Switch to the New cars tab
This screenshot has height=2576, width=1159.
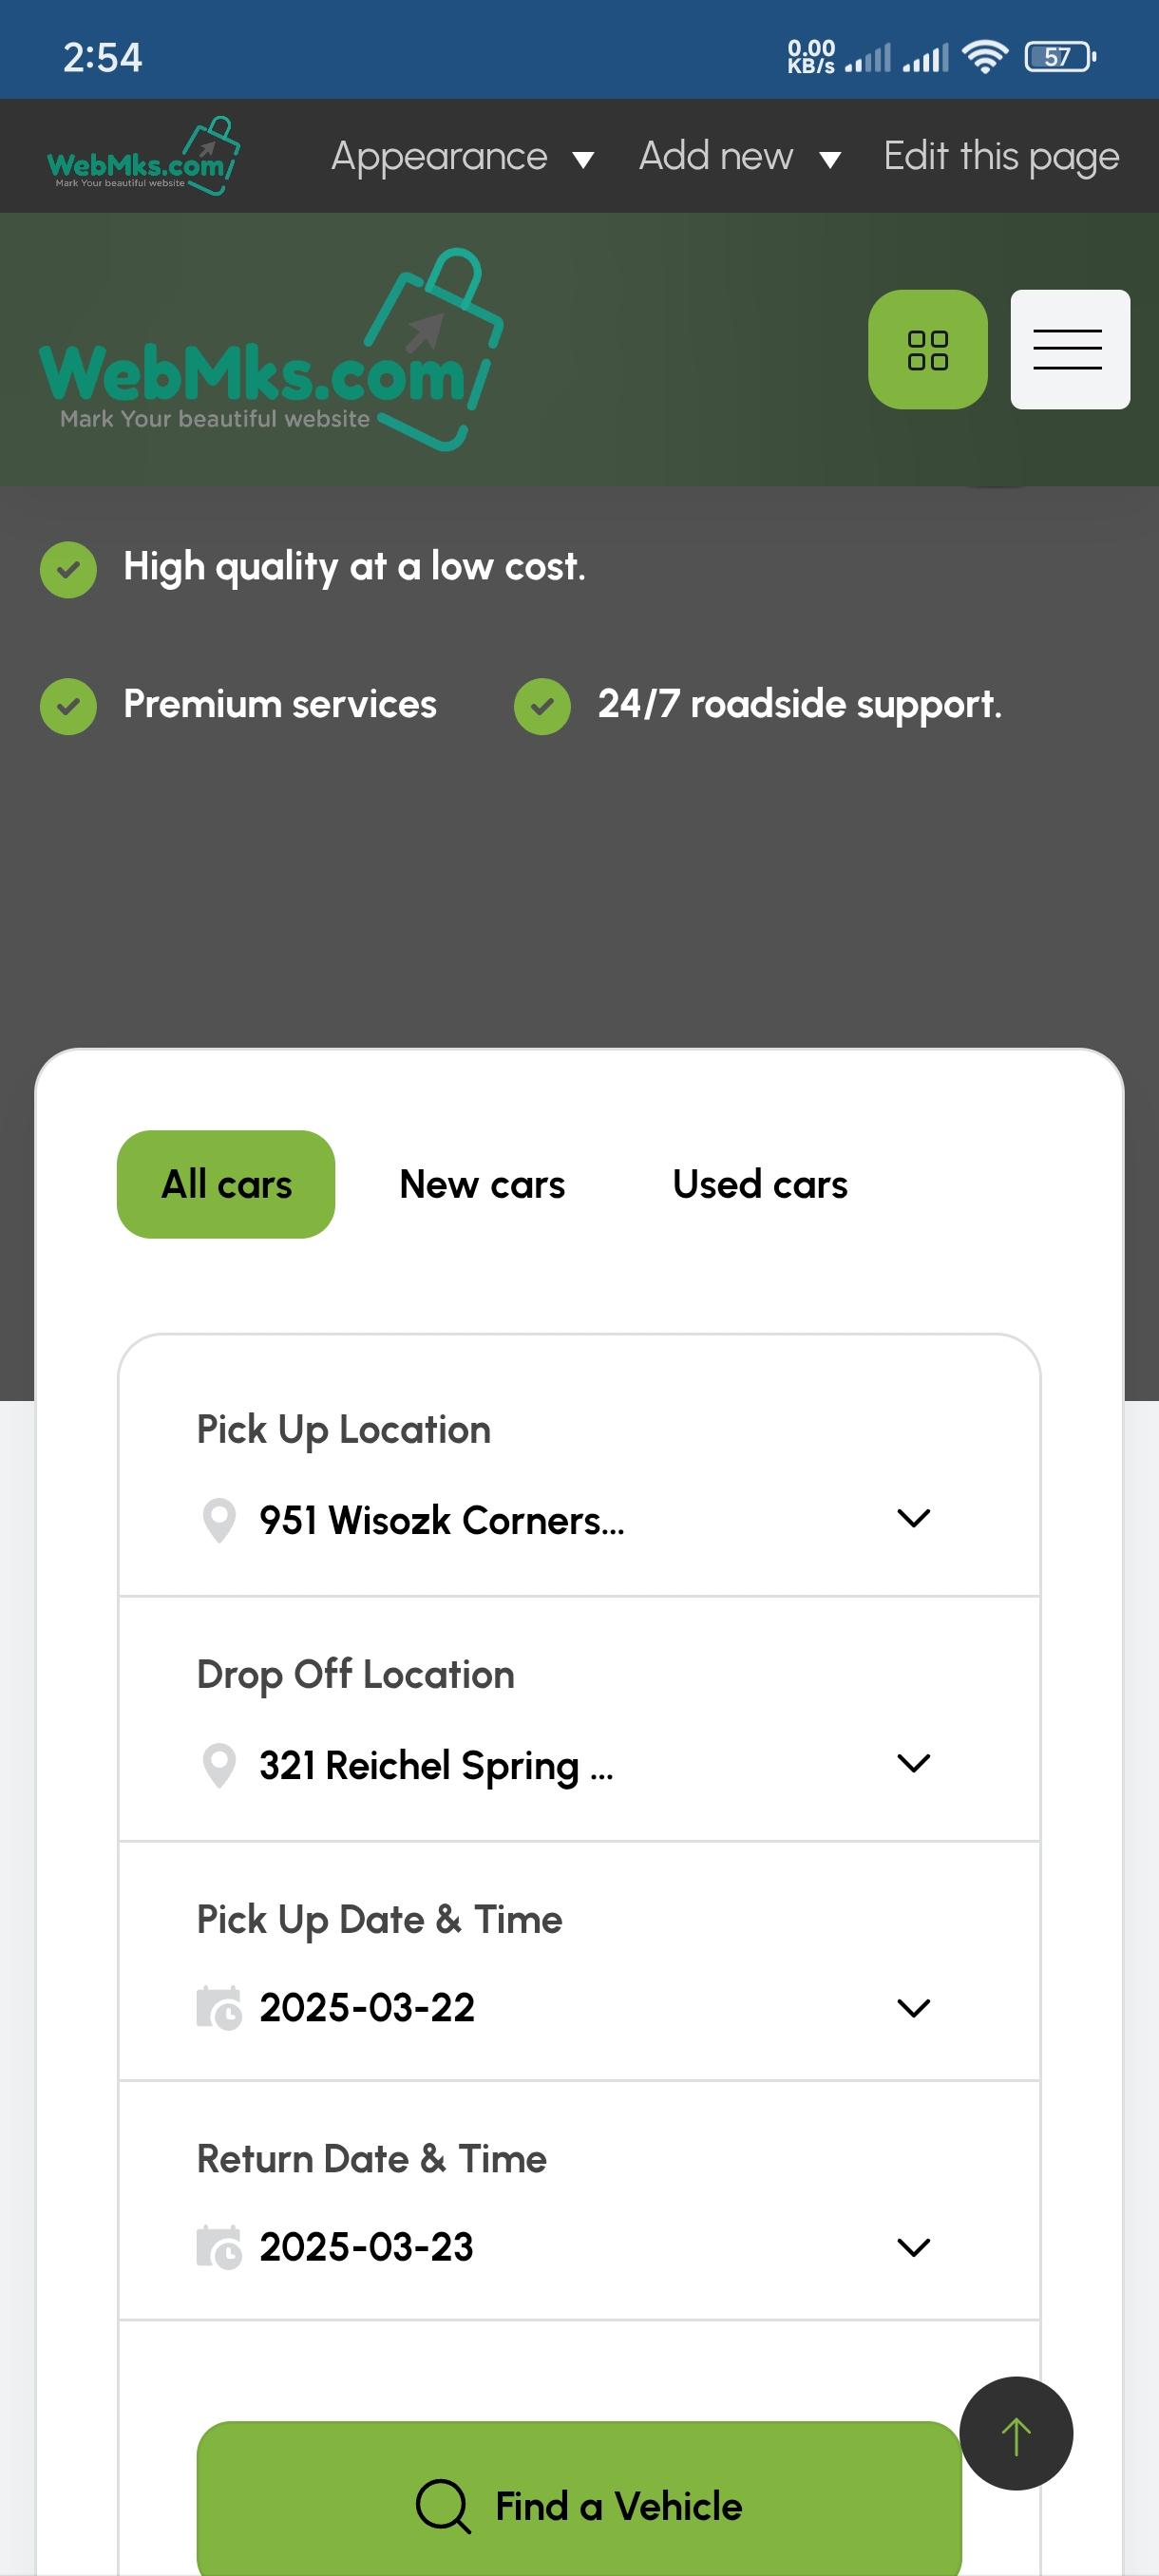pyautogui.click(x=482, y=1184)
